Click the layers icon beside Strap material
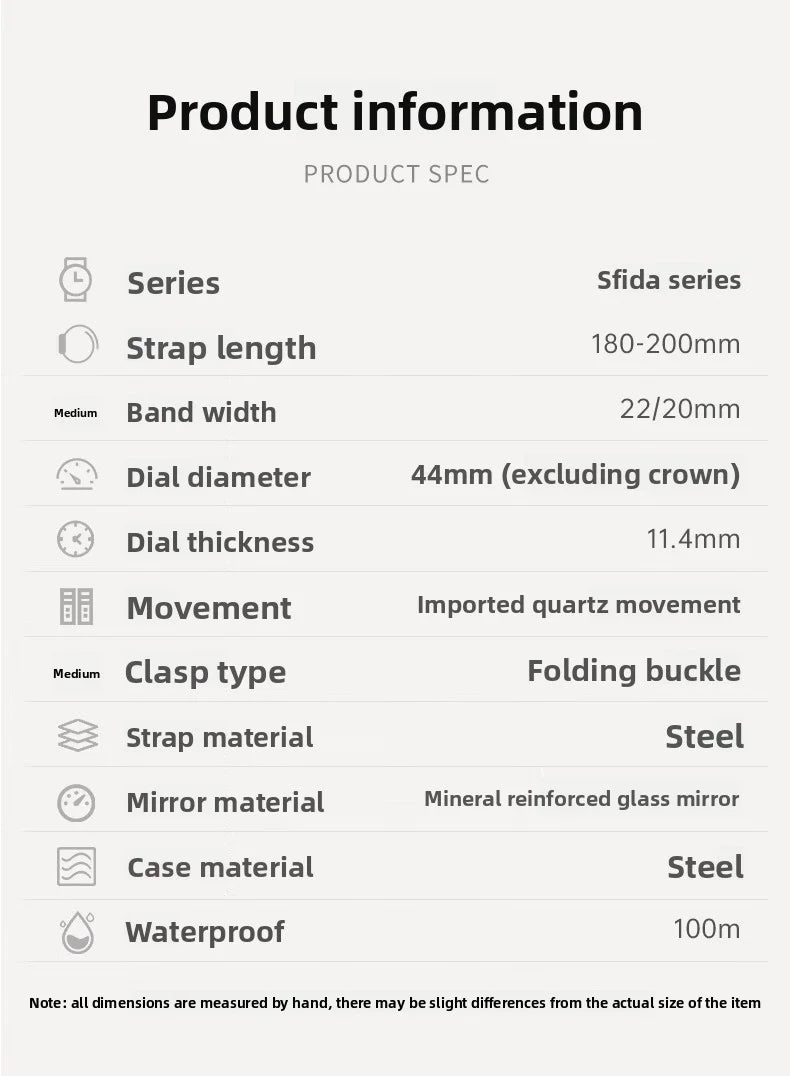 point(77,736)
